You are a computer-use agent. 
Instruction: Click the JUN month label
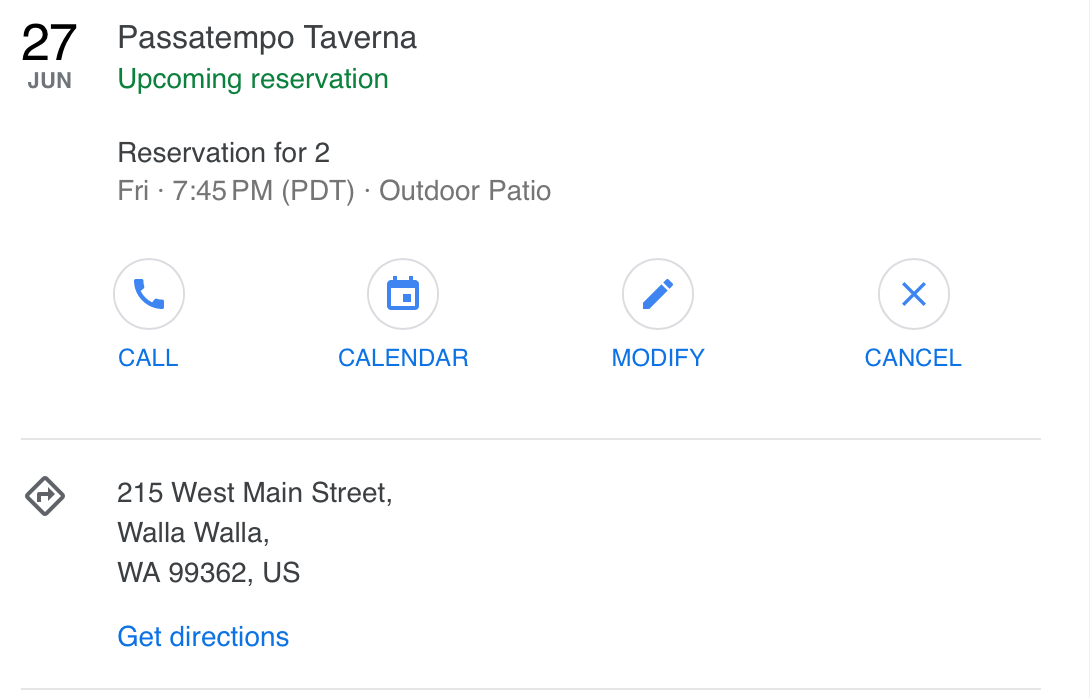pyautogui.click(x=50, y=81)
